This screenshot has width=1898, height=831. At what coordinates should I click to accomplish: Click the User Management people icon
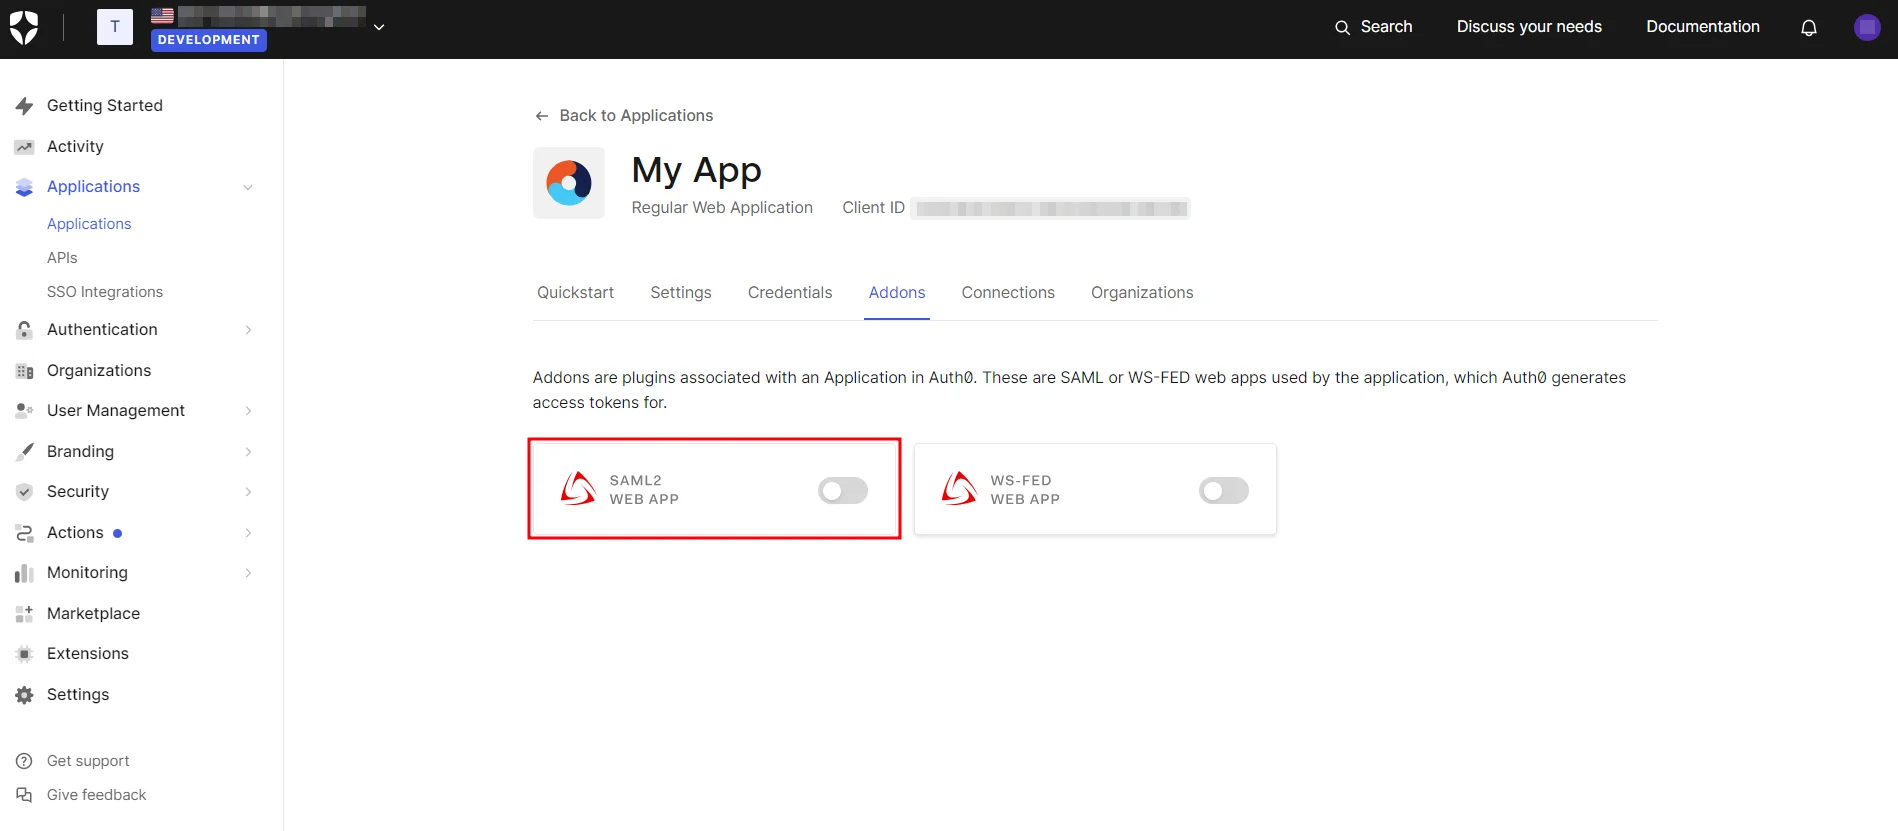coord(25,411)
